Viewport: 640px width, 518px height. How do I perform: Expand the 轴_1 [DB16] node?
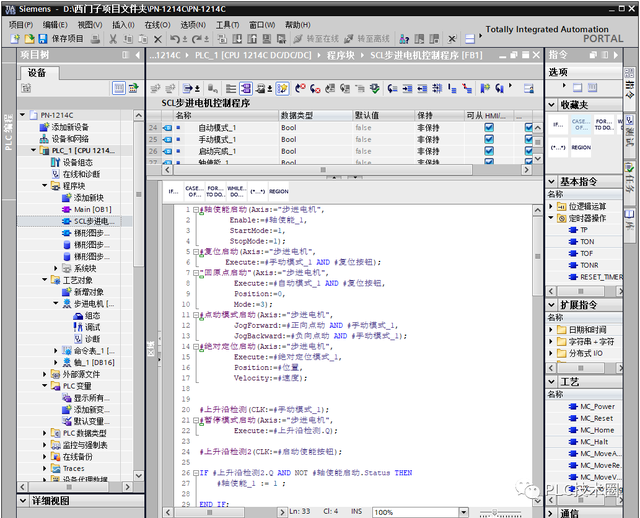click(56, 362)
